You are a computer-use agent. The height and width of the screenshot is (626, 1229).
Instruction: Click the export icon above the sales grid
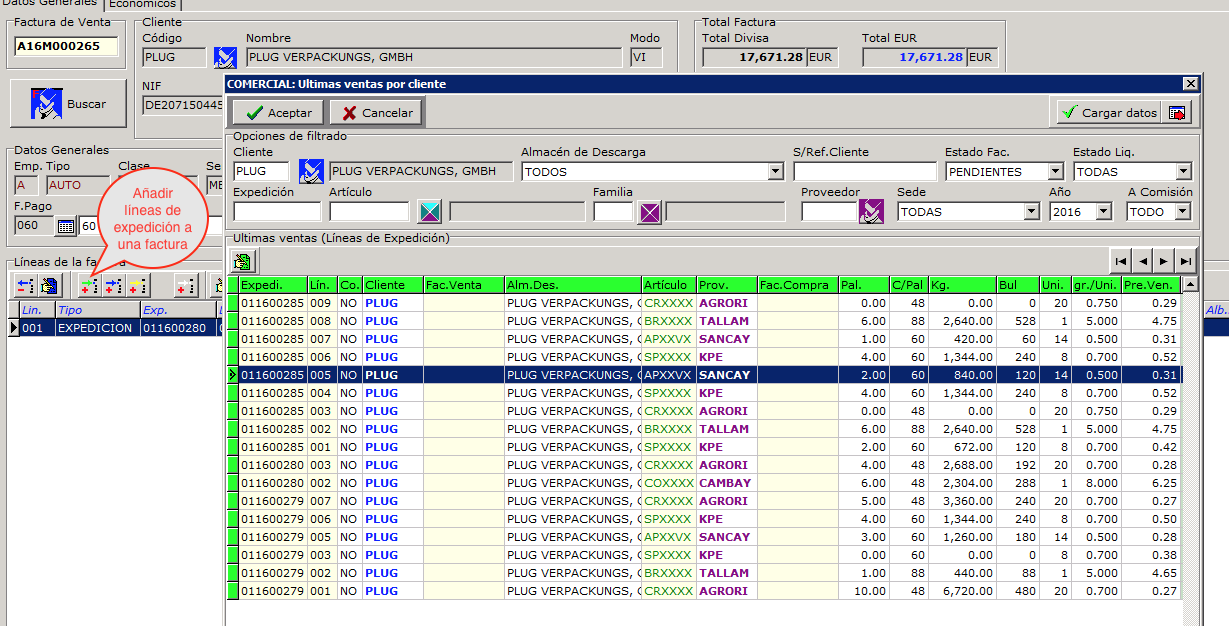(x=243, y=261)
